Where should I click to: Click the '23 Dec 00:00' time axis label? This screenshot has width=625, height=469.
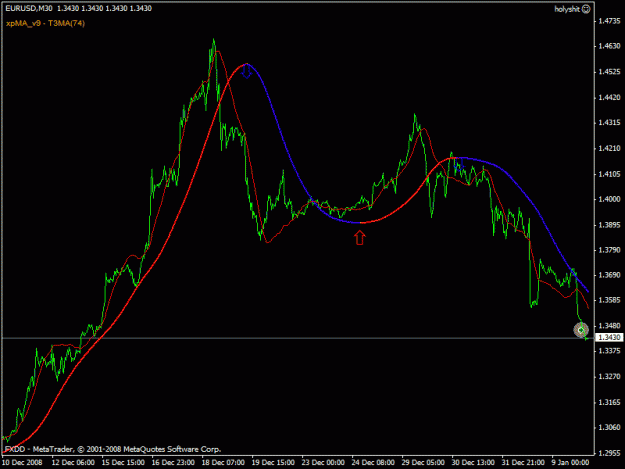click(323, 463)
